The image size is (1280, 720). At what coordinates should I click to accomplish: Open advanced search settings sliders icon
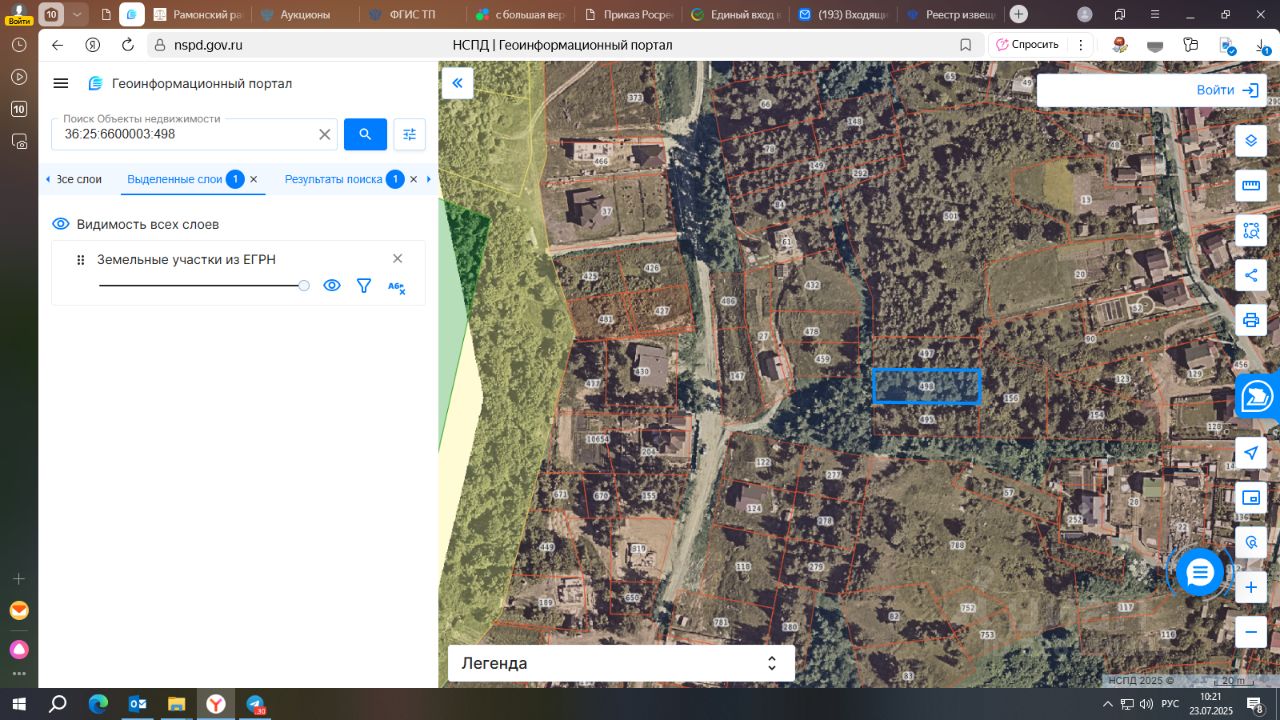pos(409,134)
